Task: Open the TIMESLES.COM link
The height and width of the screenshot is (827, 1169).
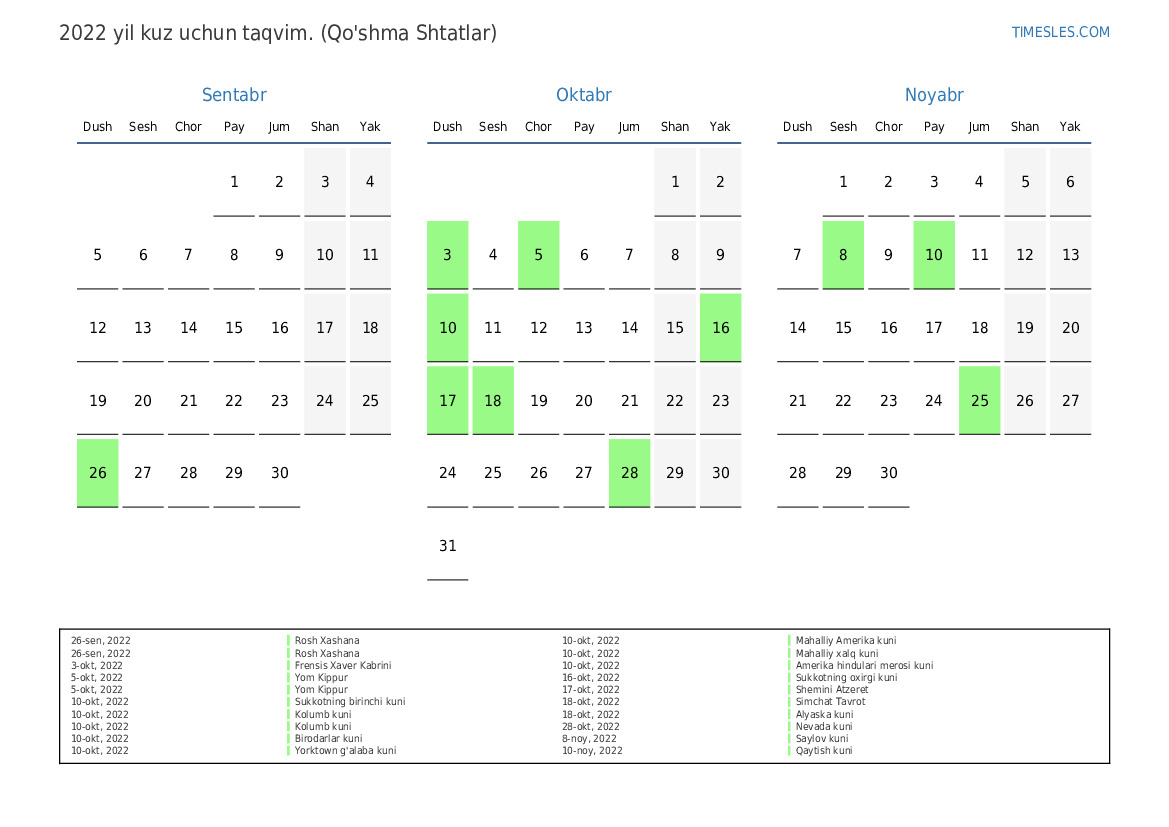Action: pos(1060,32)
